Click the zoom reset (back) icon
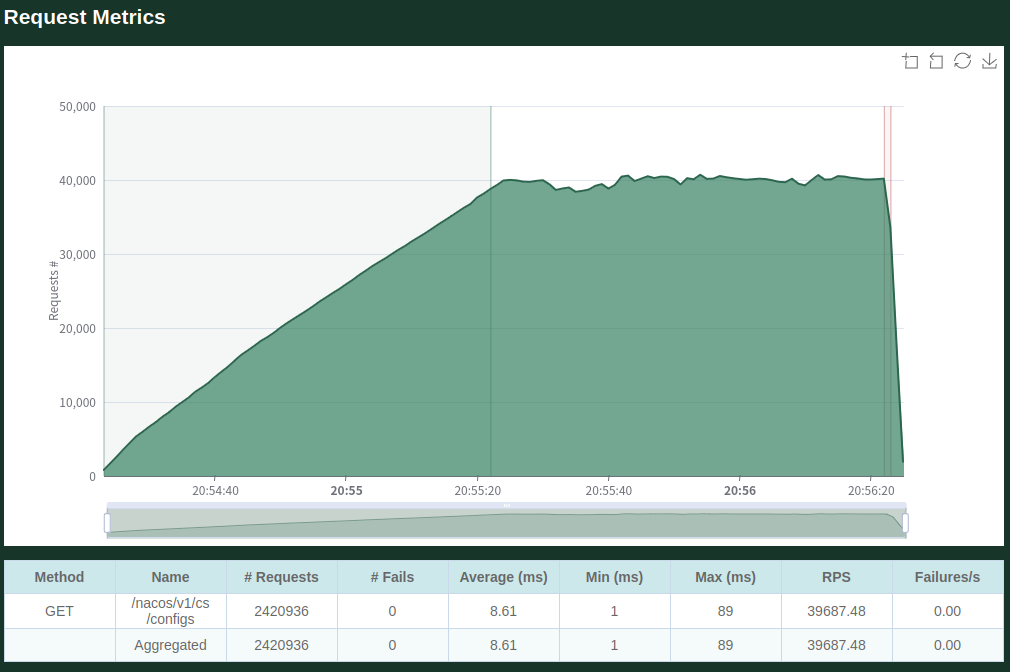The width and height of the screenshot is (1010, 672). [x=936, y=61]
